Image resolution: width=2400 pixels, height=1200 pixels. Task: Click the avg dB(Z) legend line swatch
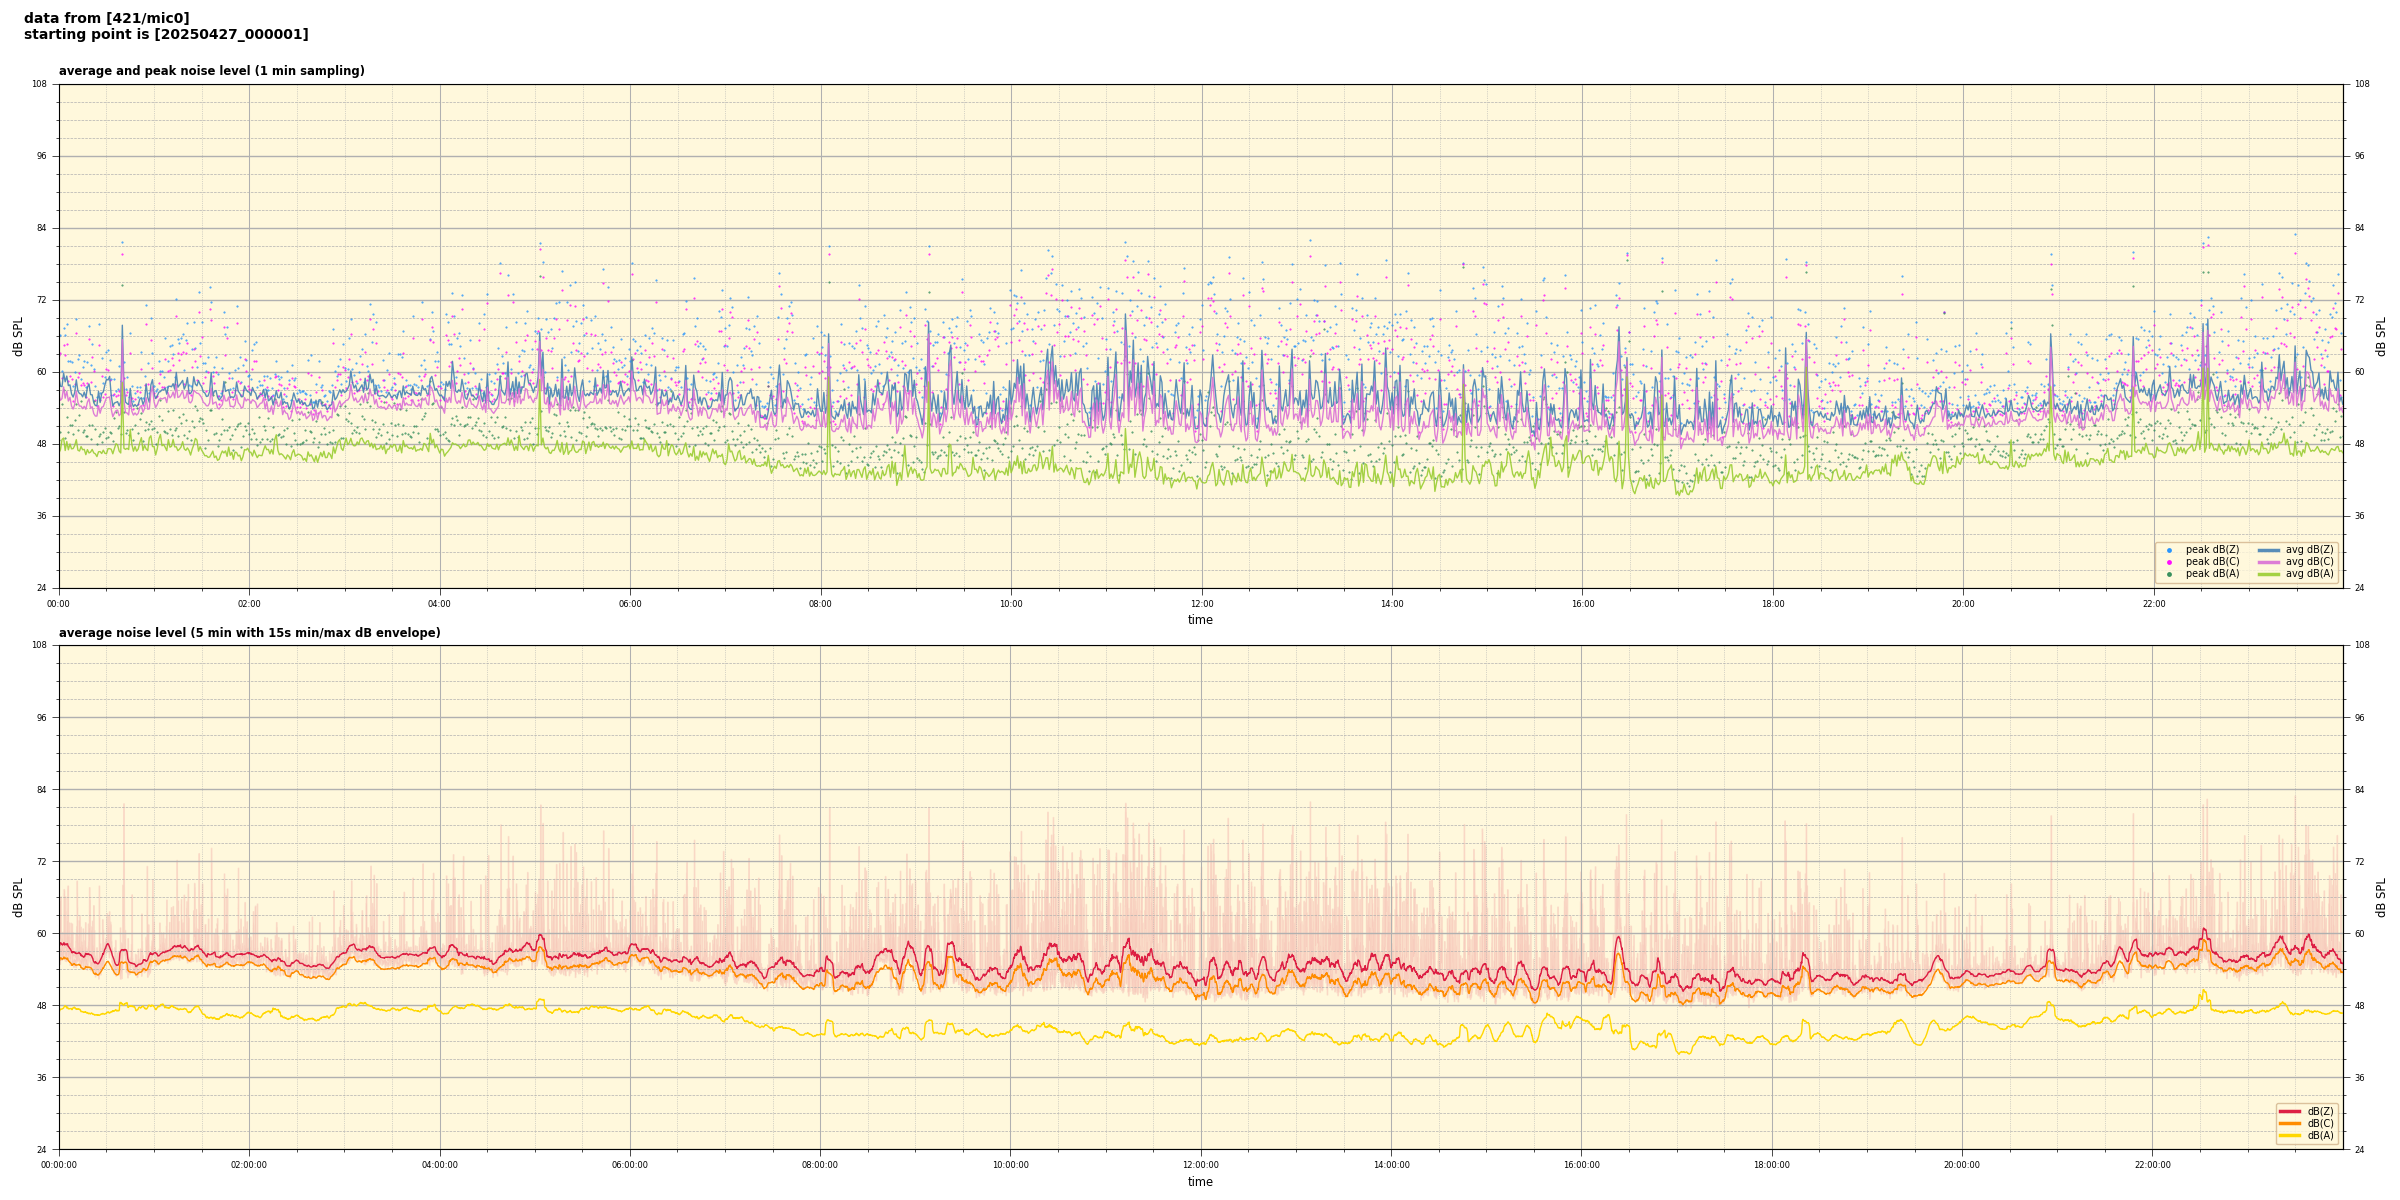pos(2269,550)
